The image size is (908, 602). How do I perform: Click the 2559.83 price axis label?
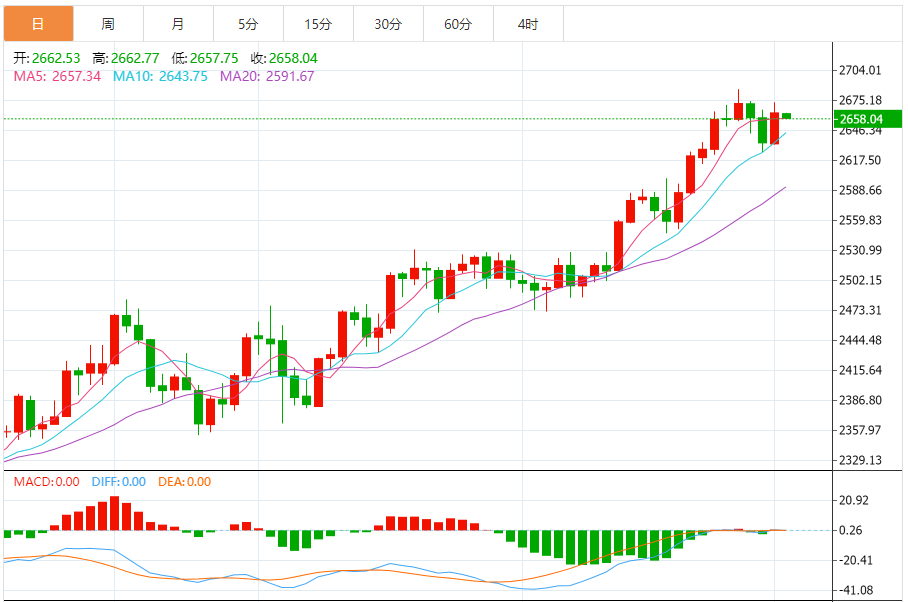click(861, 221)
